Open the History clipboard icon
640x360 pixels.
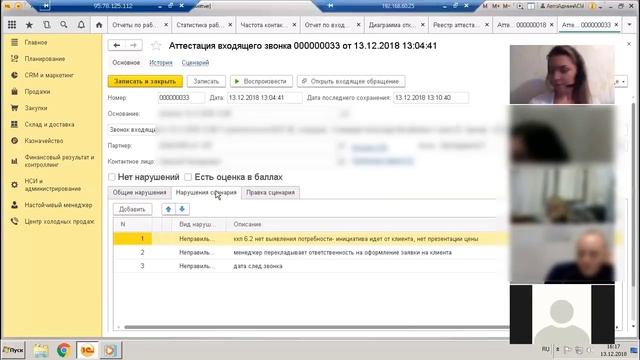(47, 25)
